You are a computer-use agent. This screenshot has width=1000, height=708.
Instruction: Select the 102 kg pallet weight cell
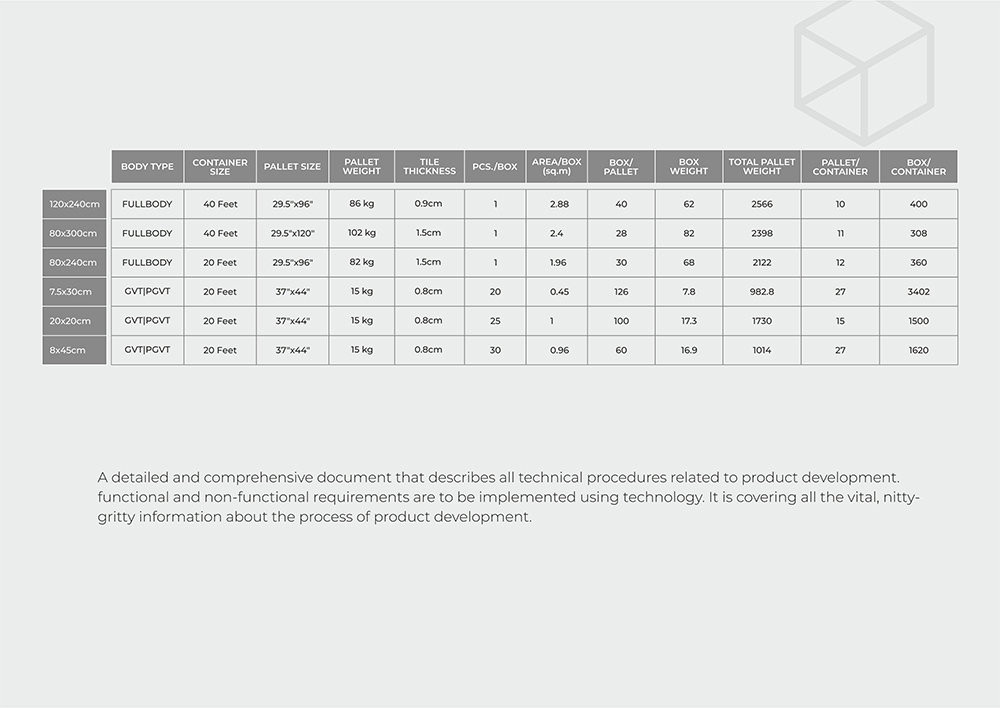click(361, 233)
